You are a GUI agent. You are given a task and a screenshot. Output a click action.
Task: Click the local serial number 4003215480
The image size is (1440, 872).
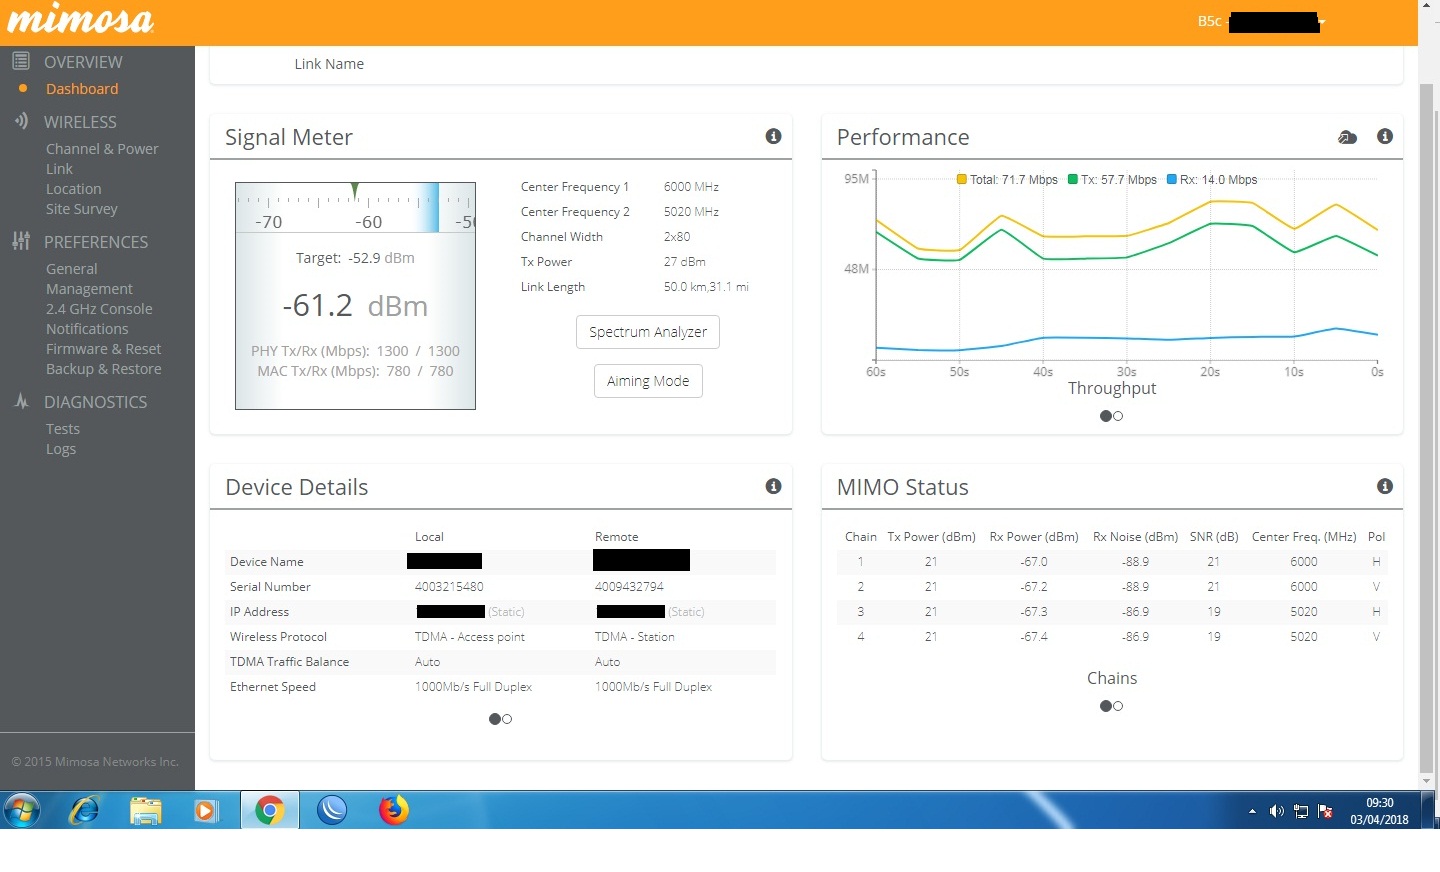pyautogui.click(x=449, y=587)
